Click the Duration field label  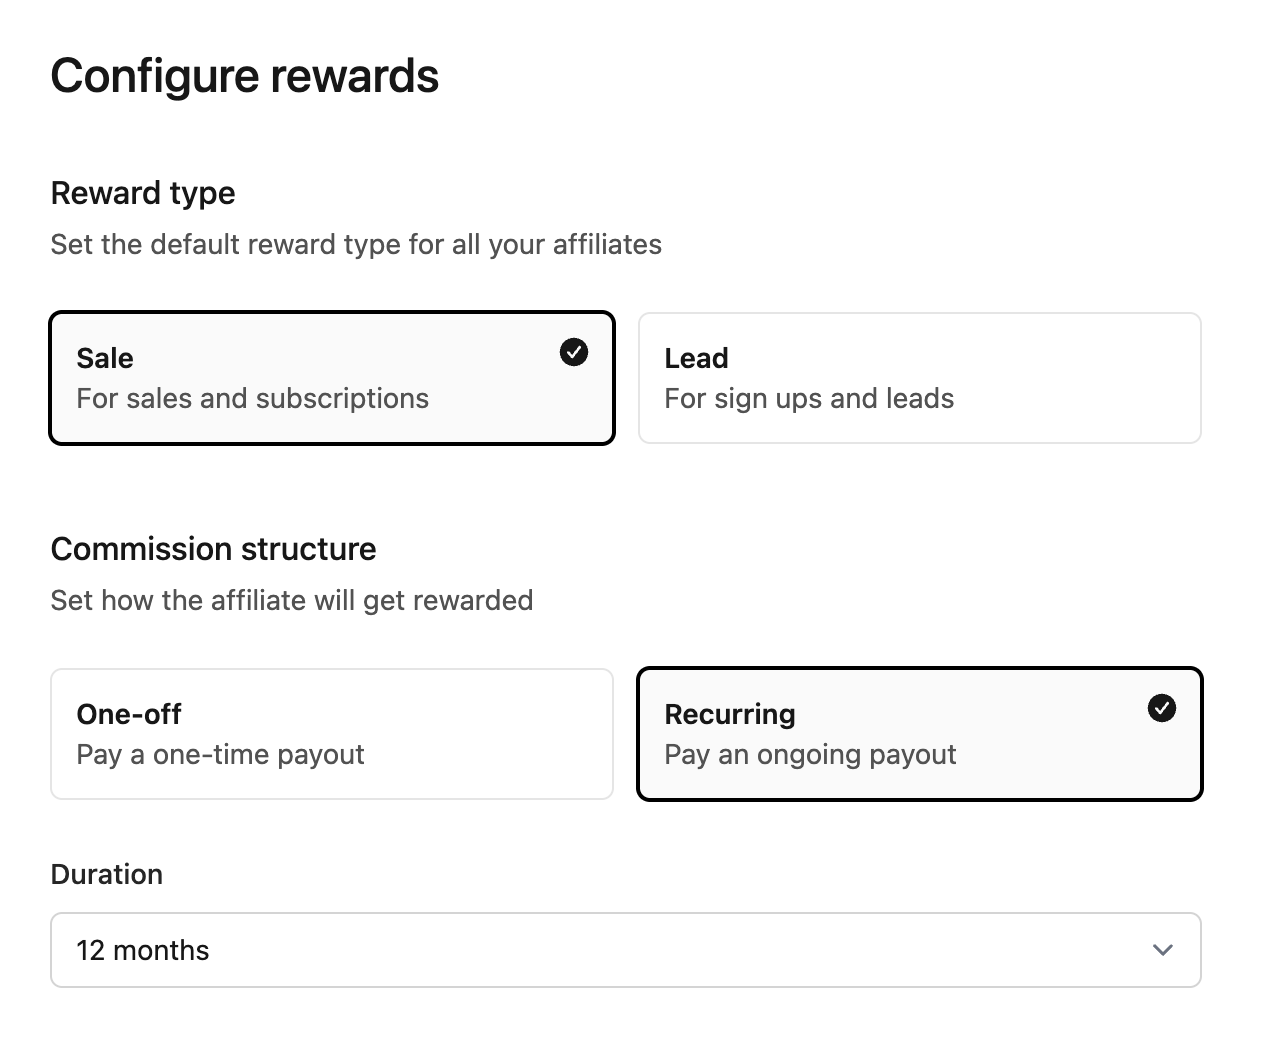[x=107, y=874]
